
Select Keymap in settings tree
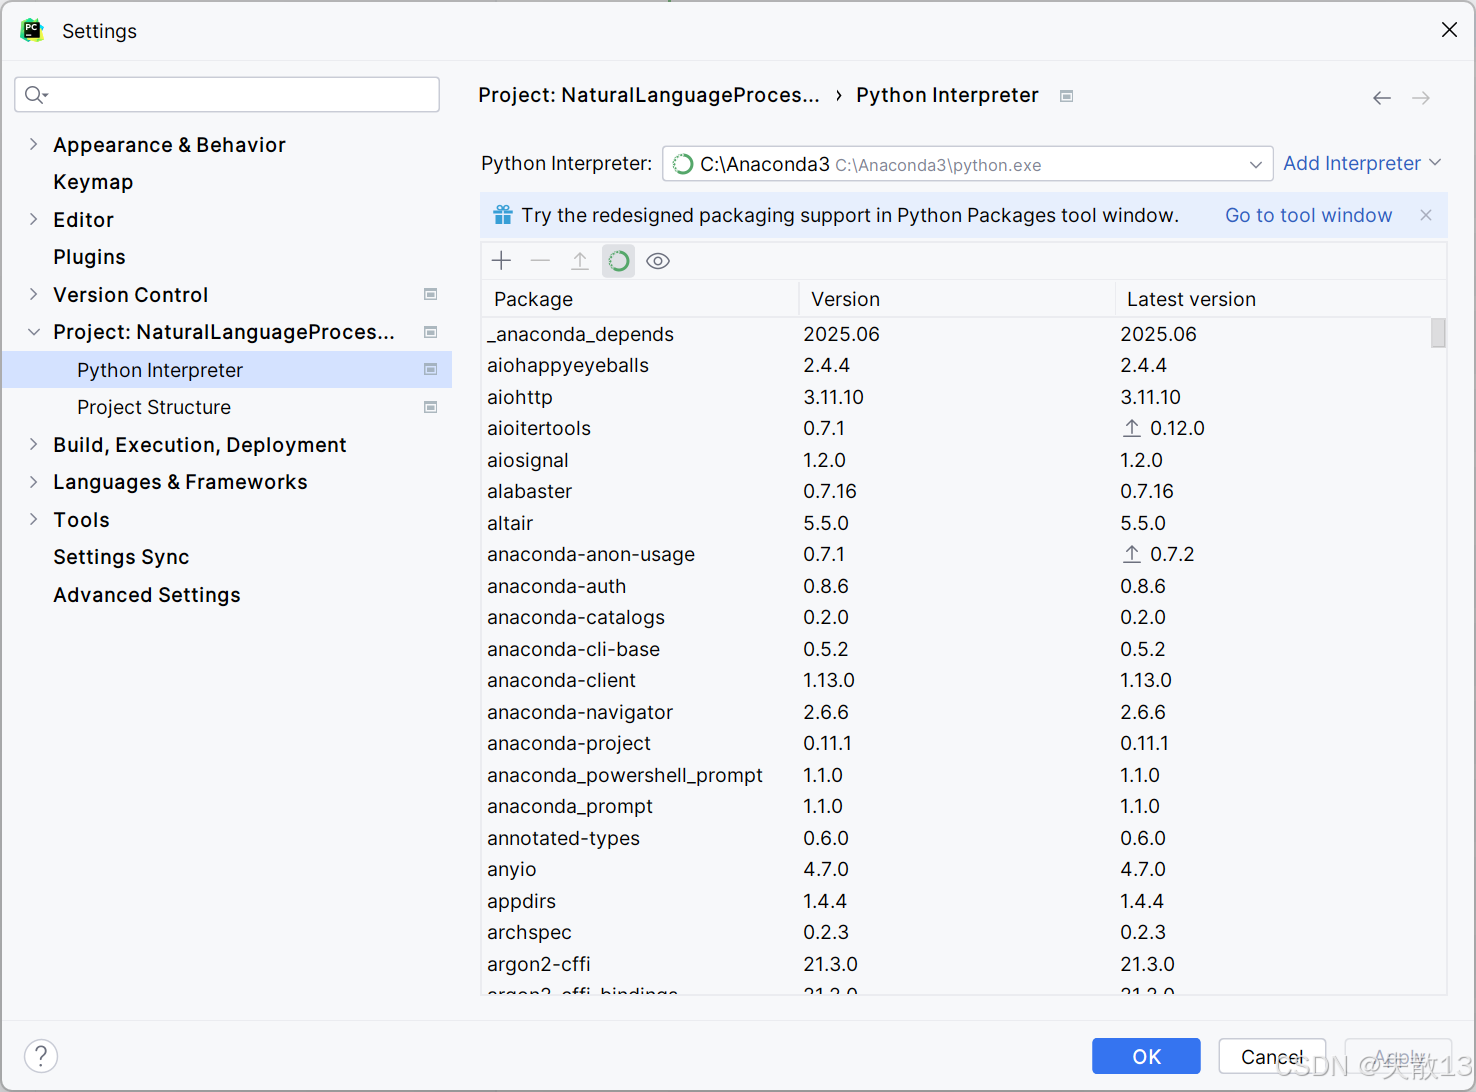click(x=93, y=182)
